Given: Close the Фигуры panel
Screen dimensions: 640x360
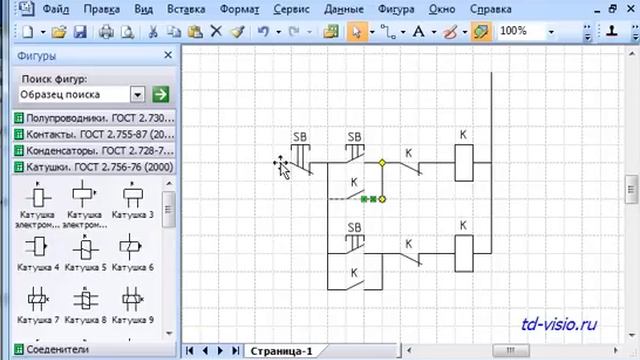Looking at the screenshot, I should [168, 55].
